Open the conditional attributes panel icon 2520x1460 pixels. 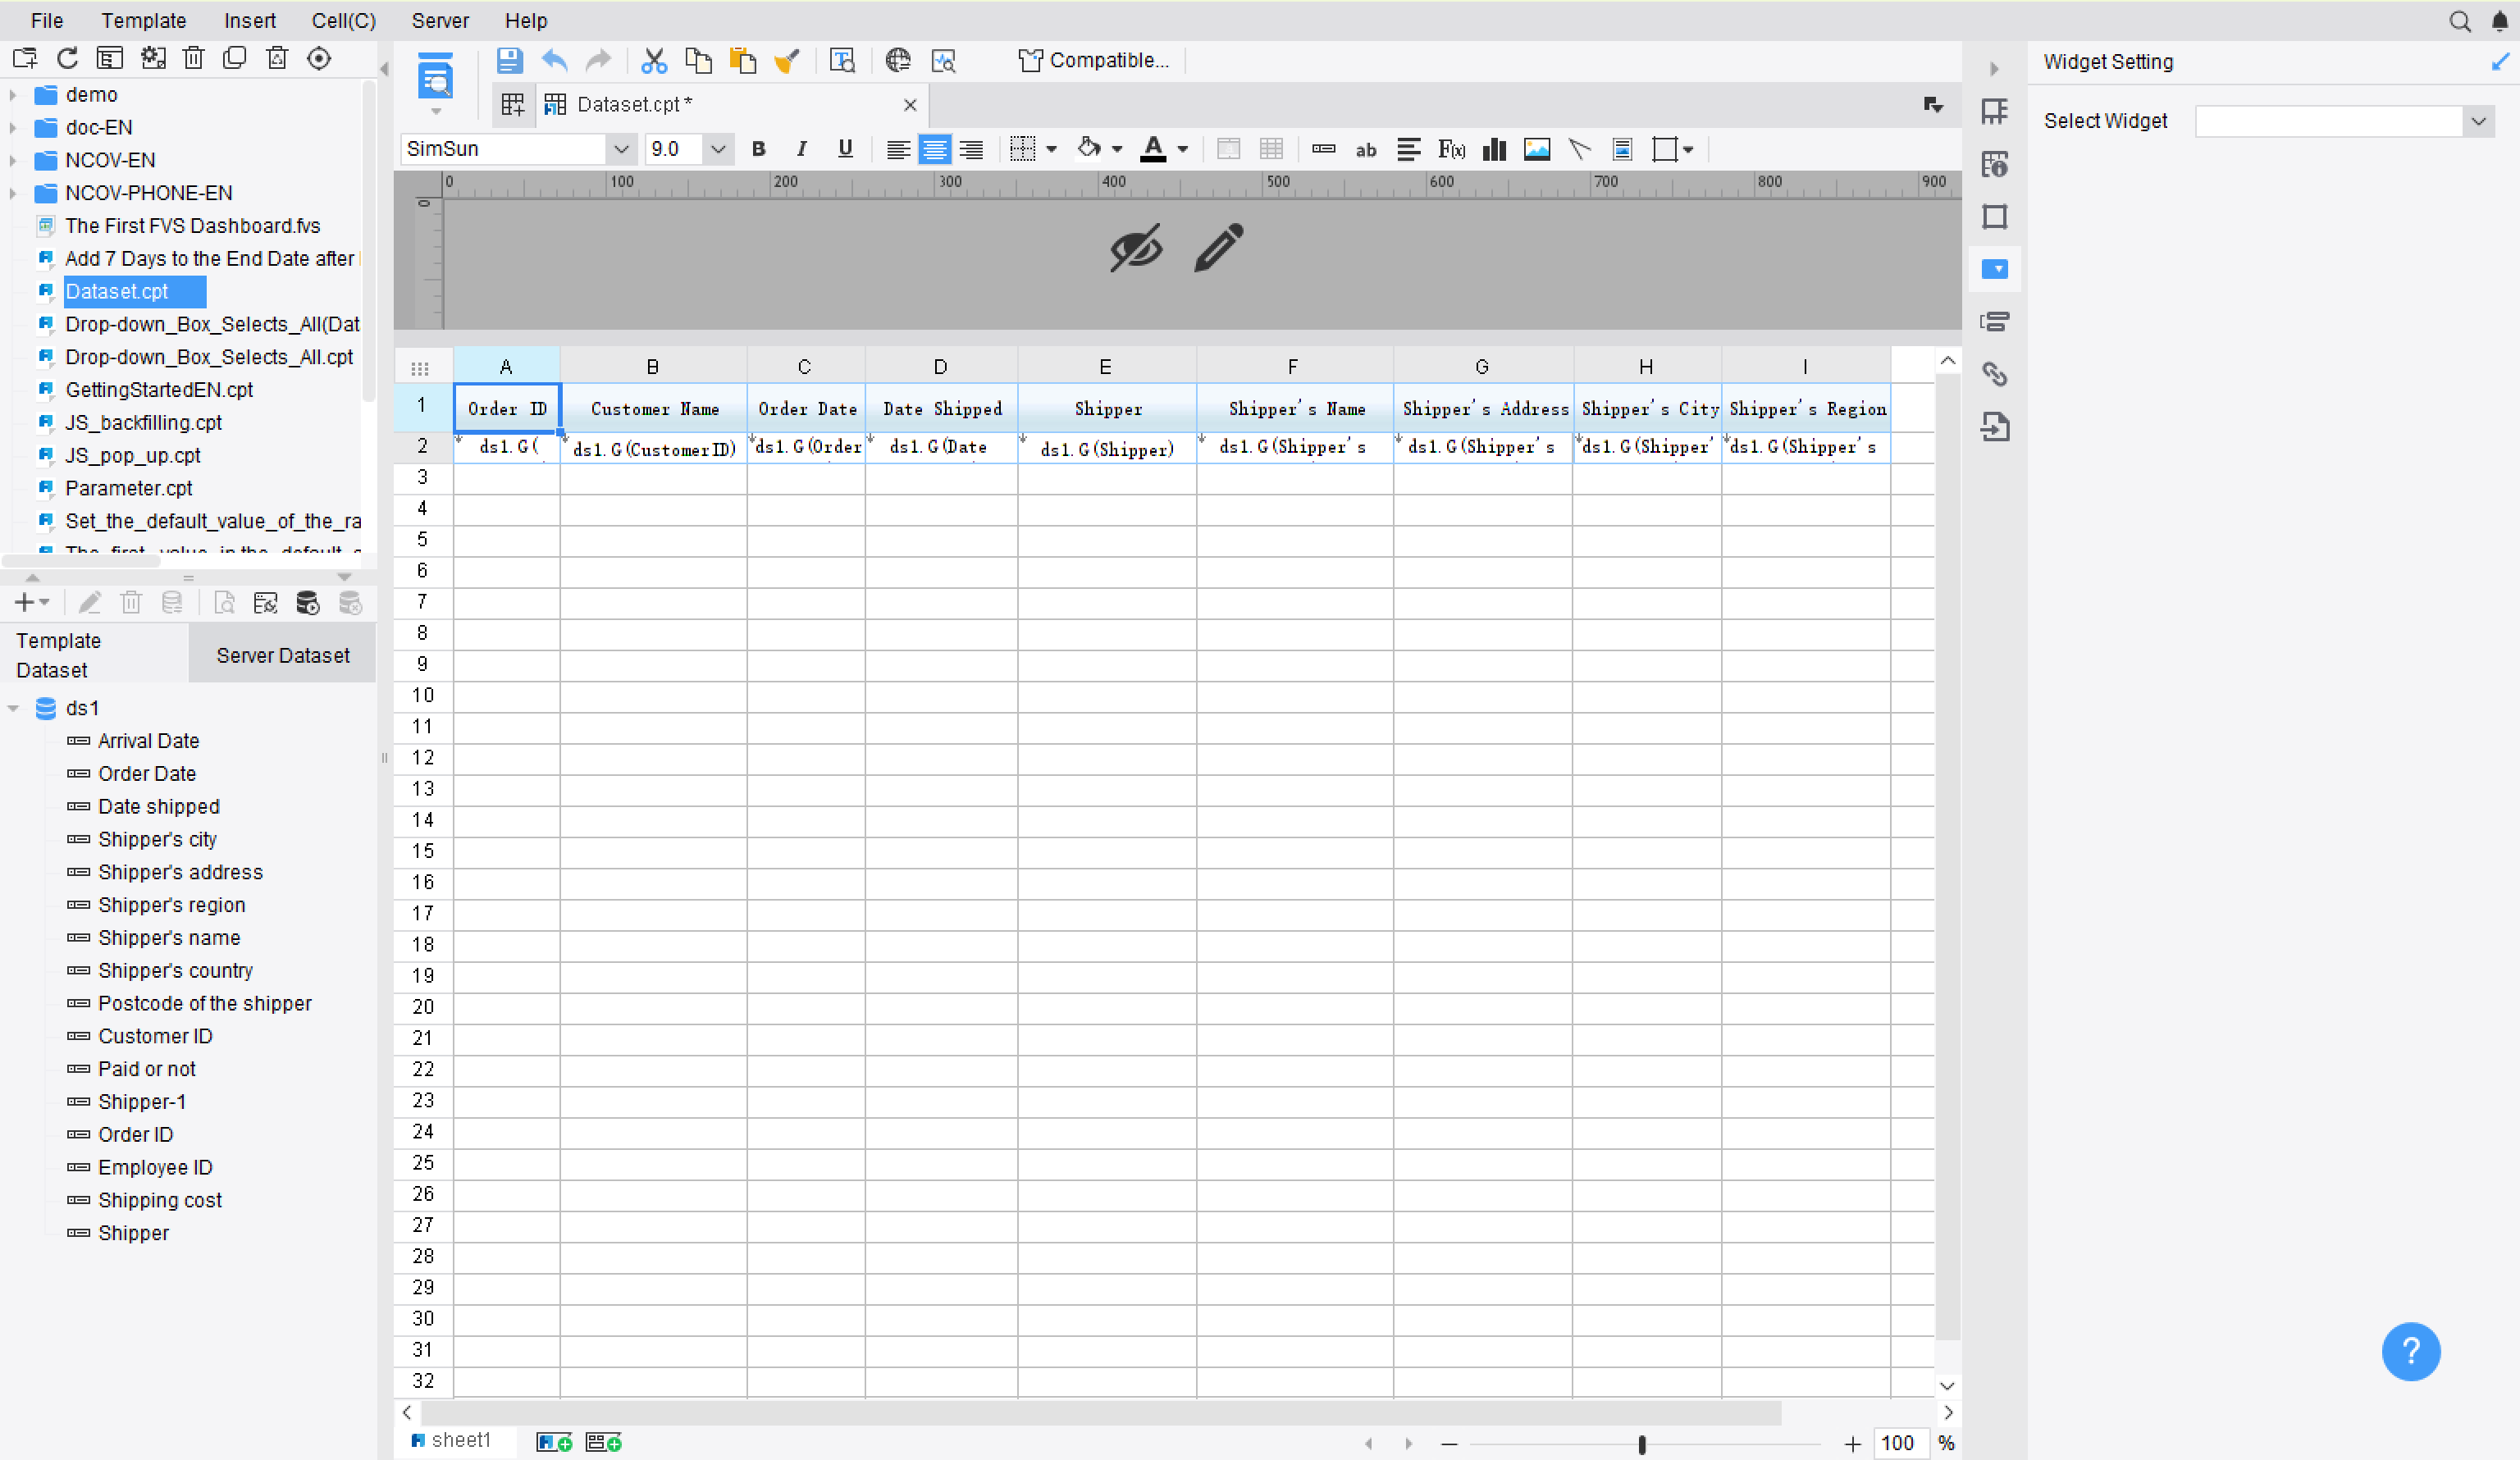tap(1995, 321)
